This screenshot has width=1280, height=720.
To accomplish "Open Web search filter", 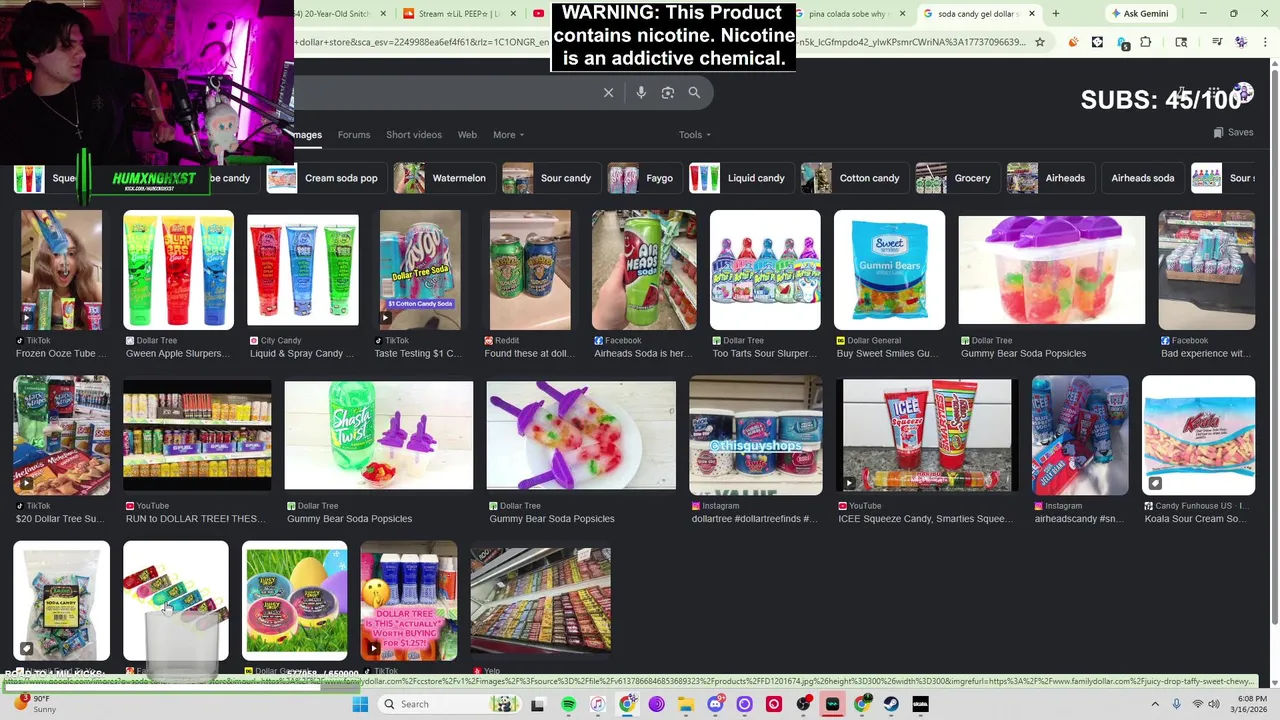I will click(467, 135).
